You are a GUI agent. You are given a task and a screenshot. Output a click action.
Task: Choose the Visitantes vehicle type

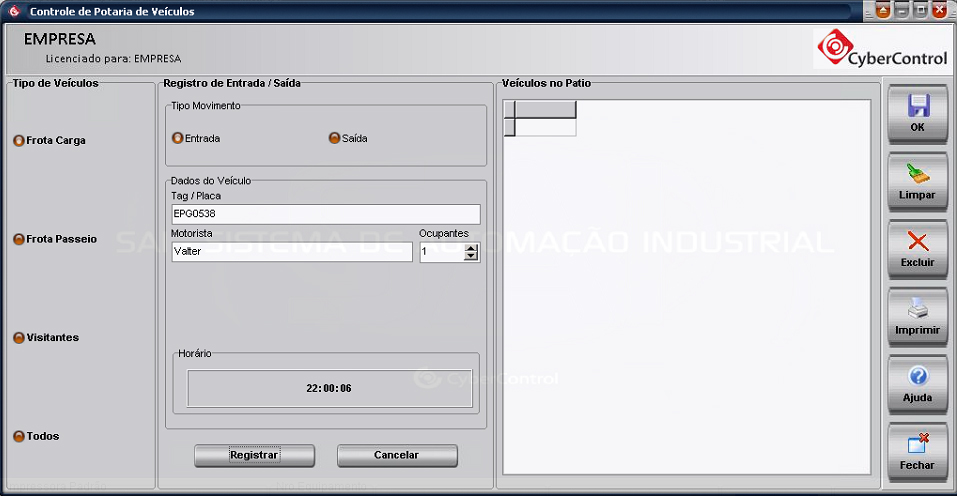point(19,338)
